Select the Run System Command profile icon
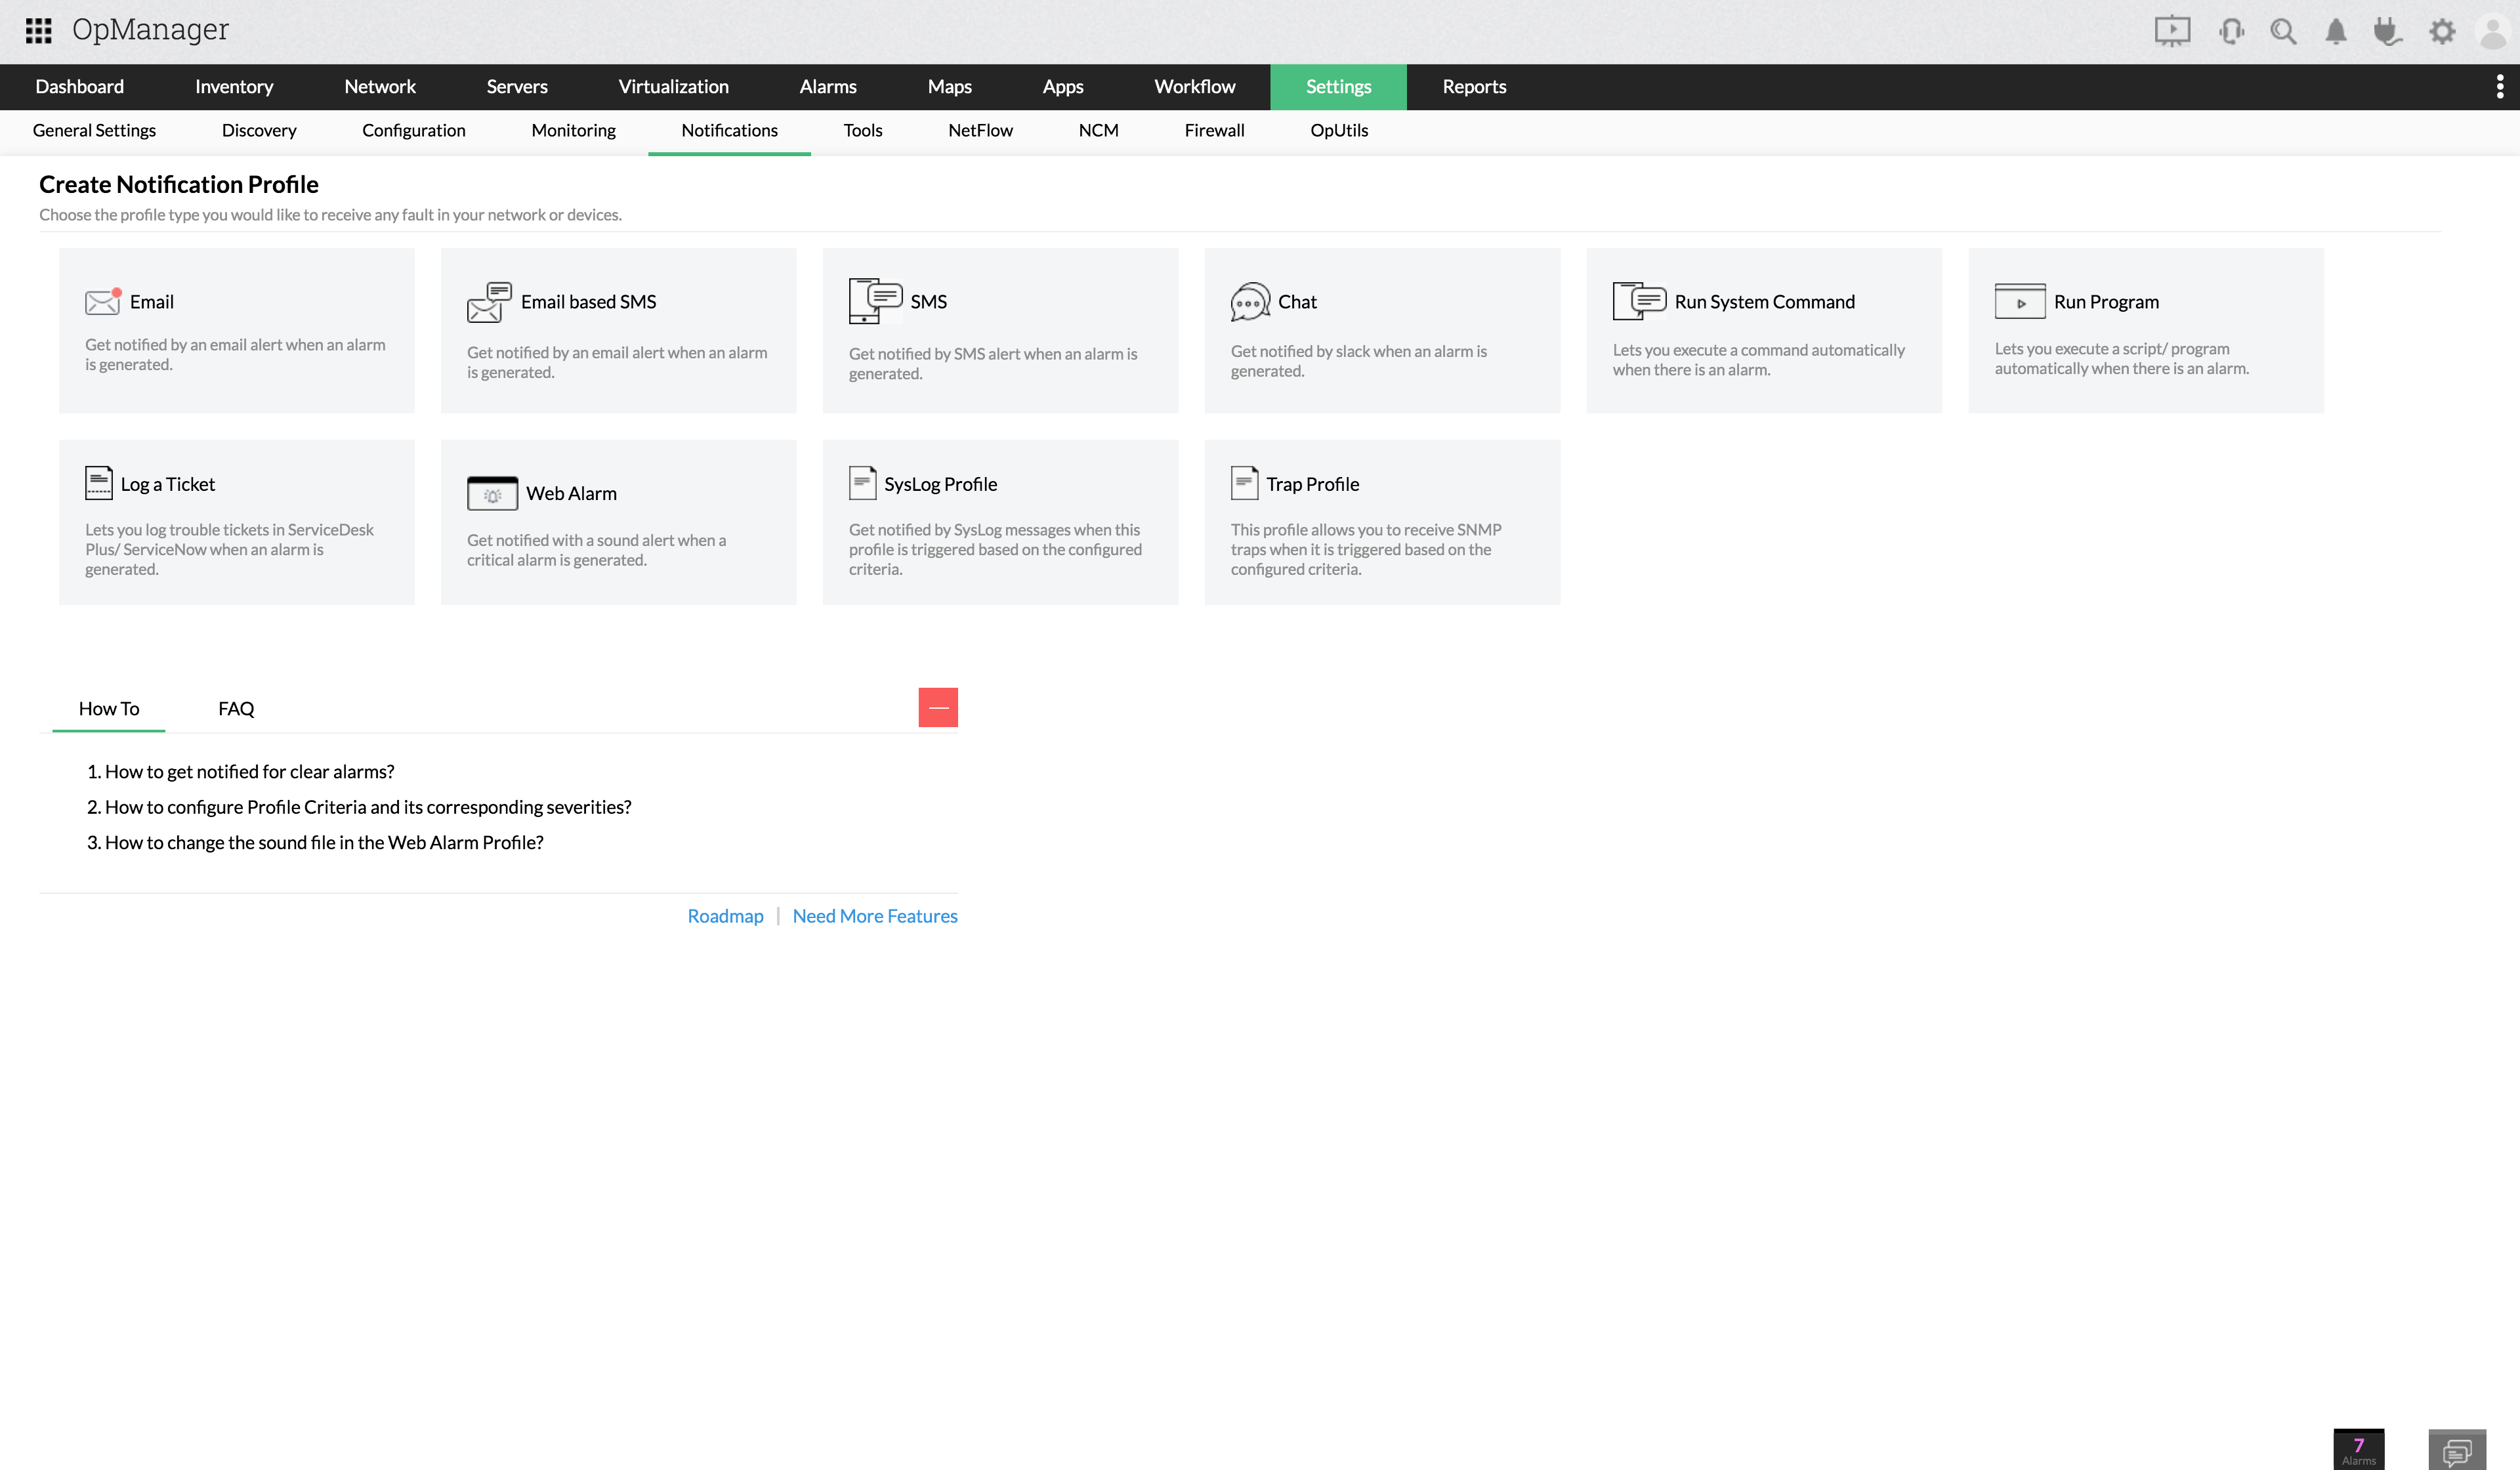2520x1470 pixels. point(1640,301)
